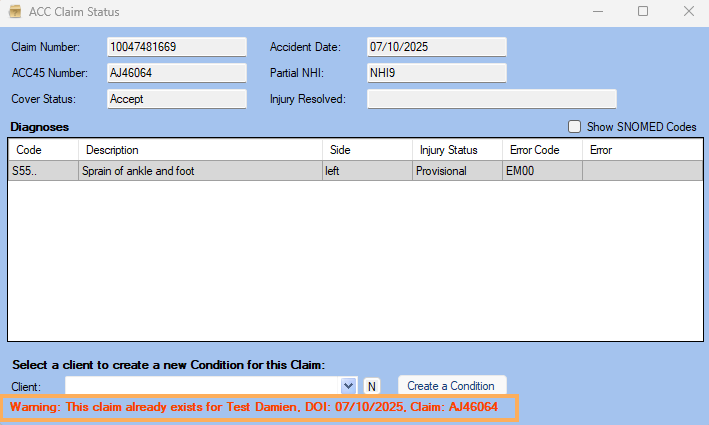Select the ACC45 Number field
Image resolution: width=709 pixels, height=425 pixels.
(176, 73)
